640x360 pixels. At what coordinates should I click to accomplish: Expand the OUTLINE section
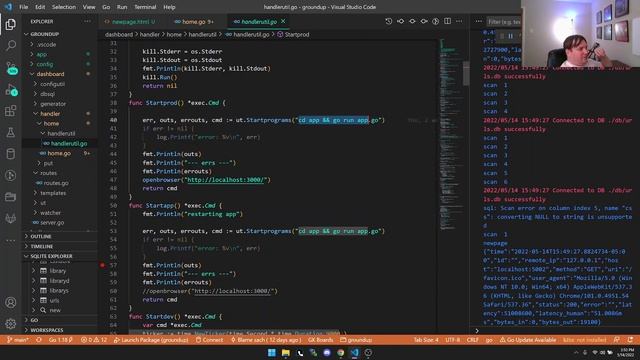point(41,236)
